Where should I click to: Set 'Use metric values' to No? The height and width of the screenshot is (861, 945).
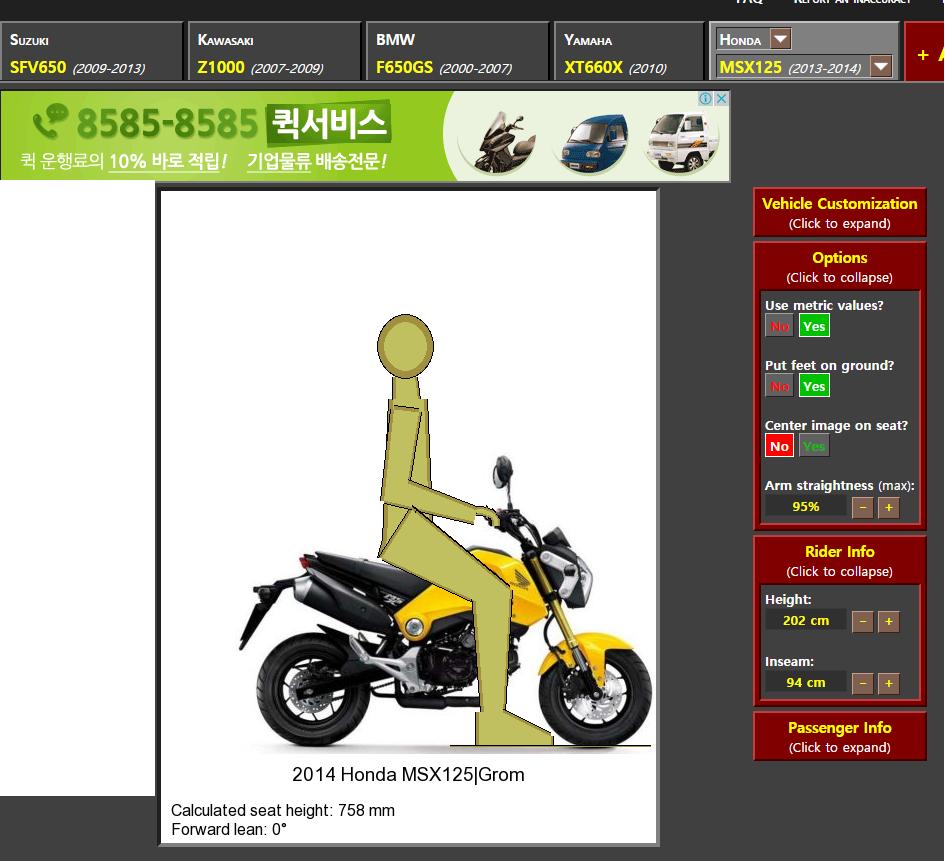point(779,326)
